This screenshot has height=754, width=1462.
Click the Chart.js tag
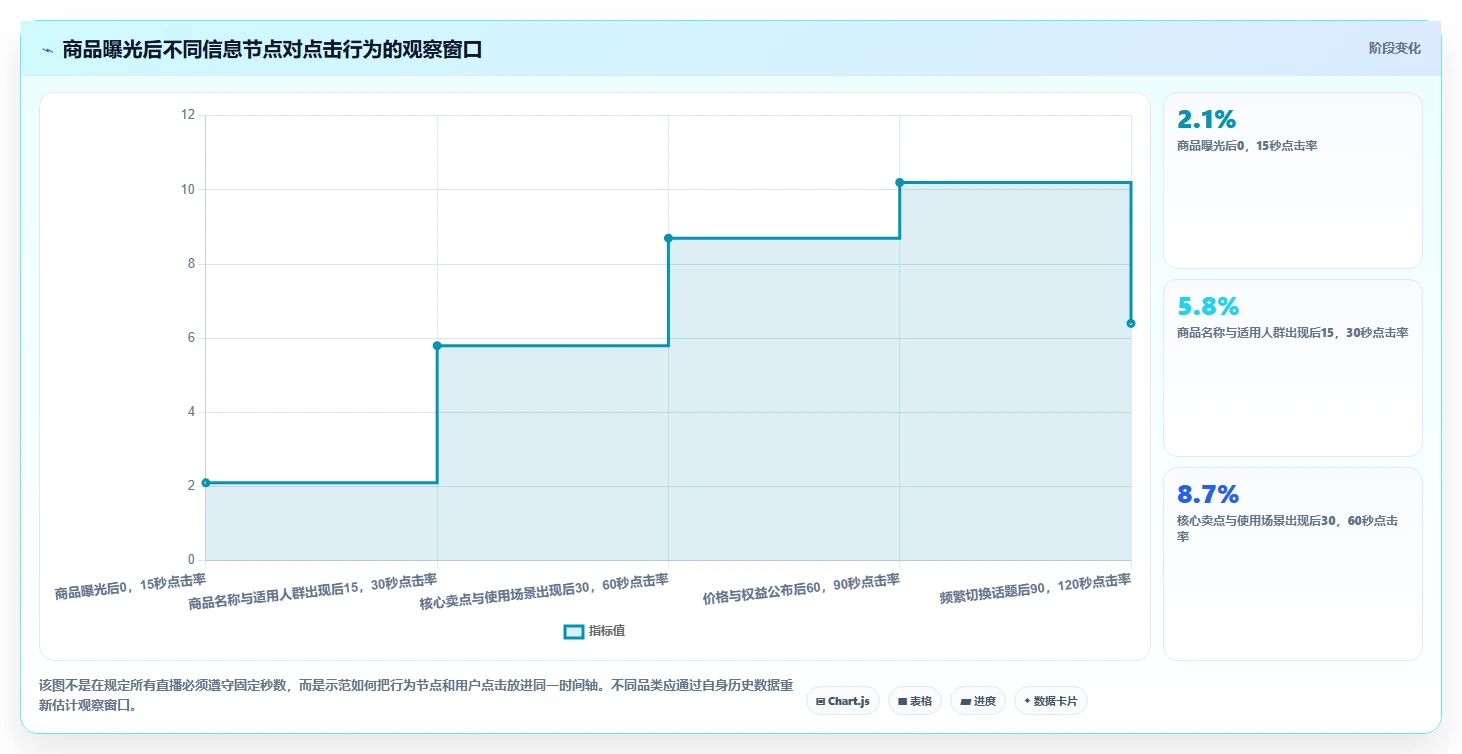coord(843,701)
